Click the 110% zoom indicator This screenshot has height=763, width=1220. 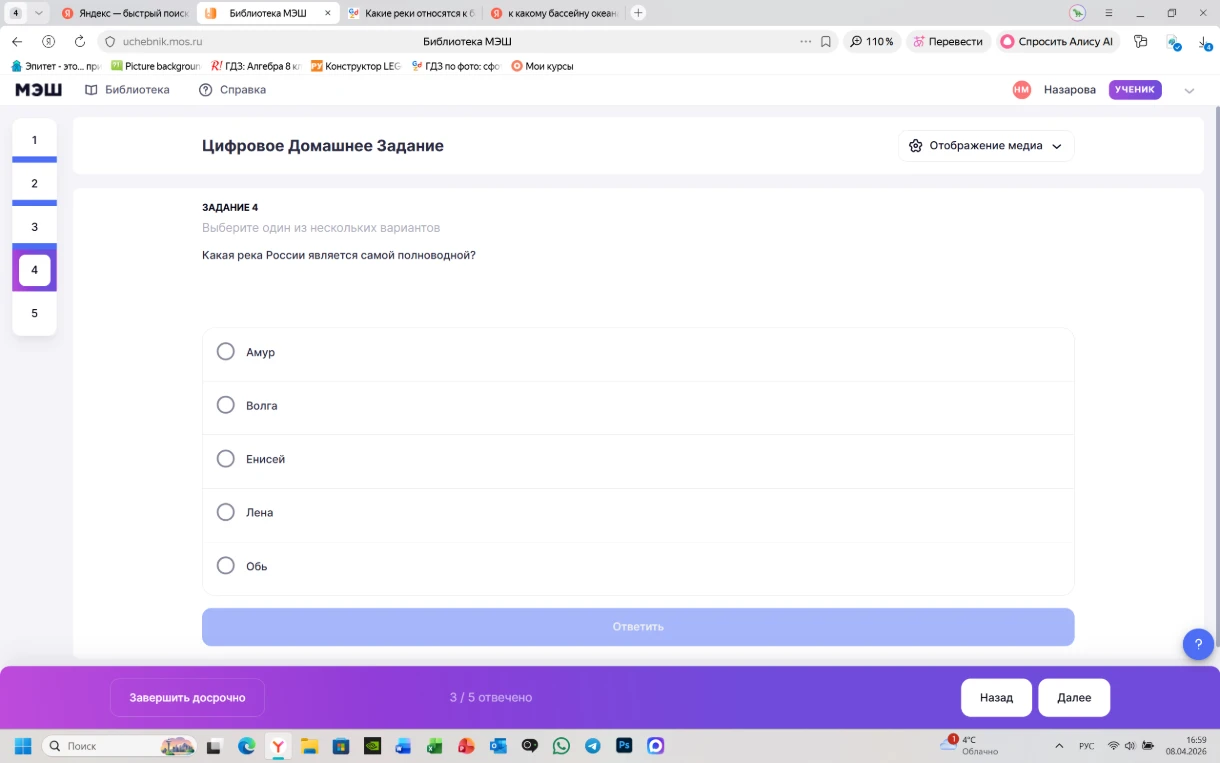click(872, 42)
